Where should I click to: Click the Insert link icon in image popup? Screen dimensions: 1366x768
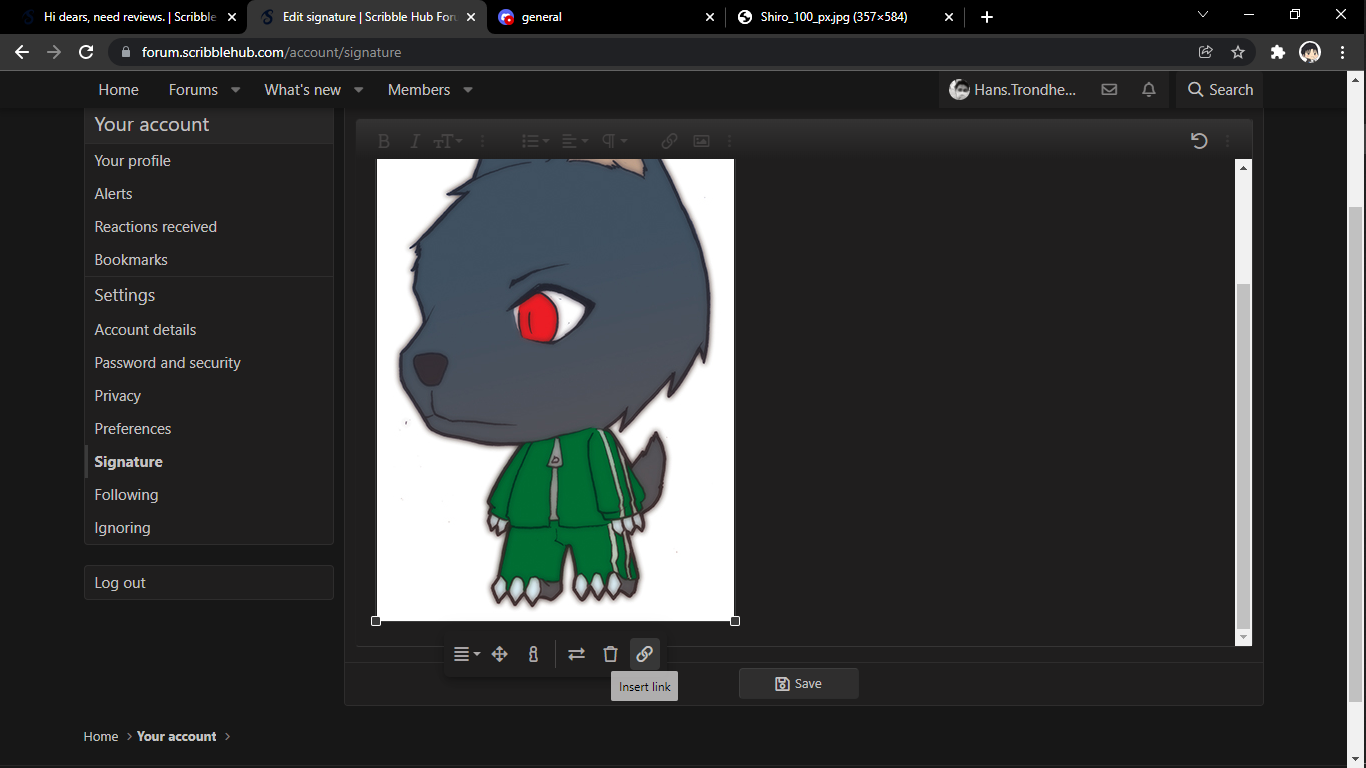click(x=644, y=654)
